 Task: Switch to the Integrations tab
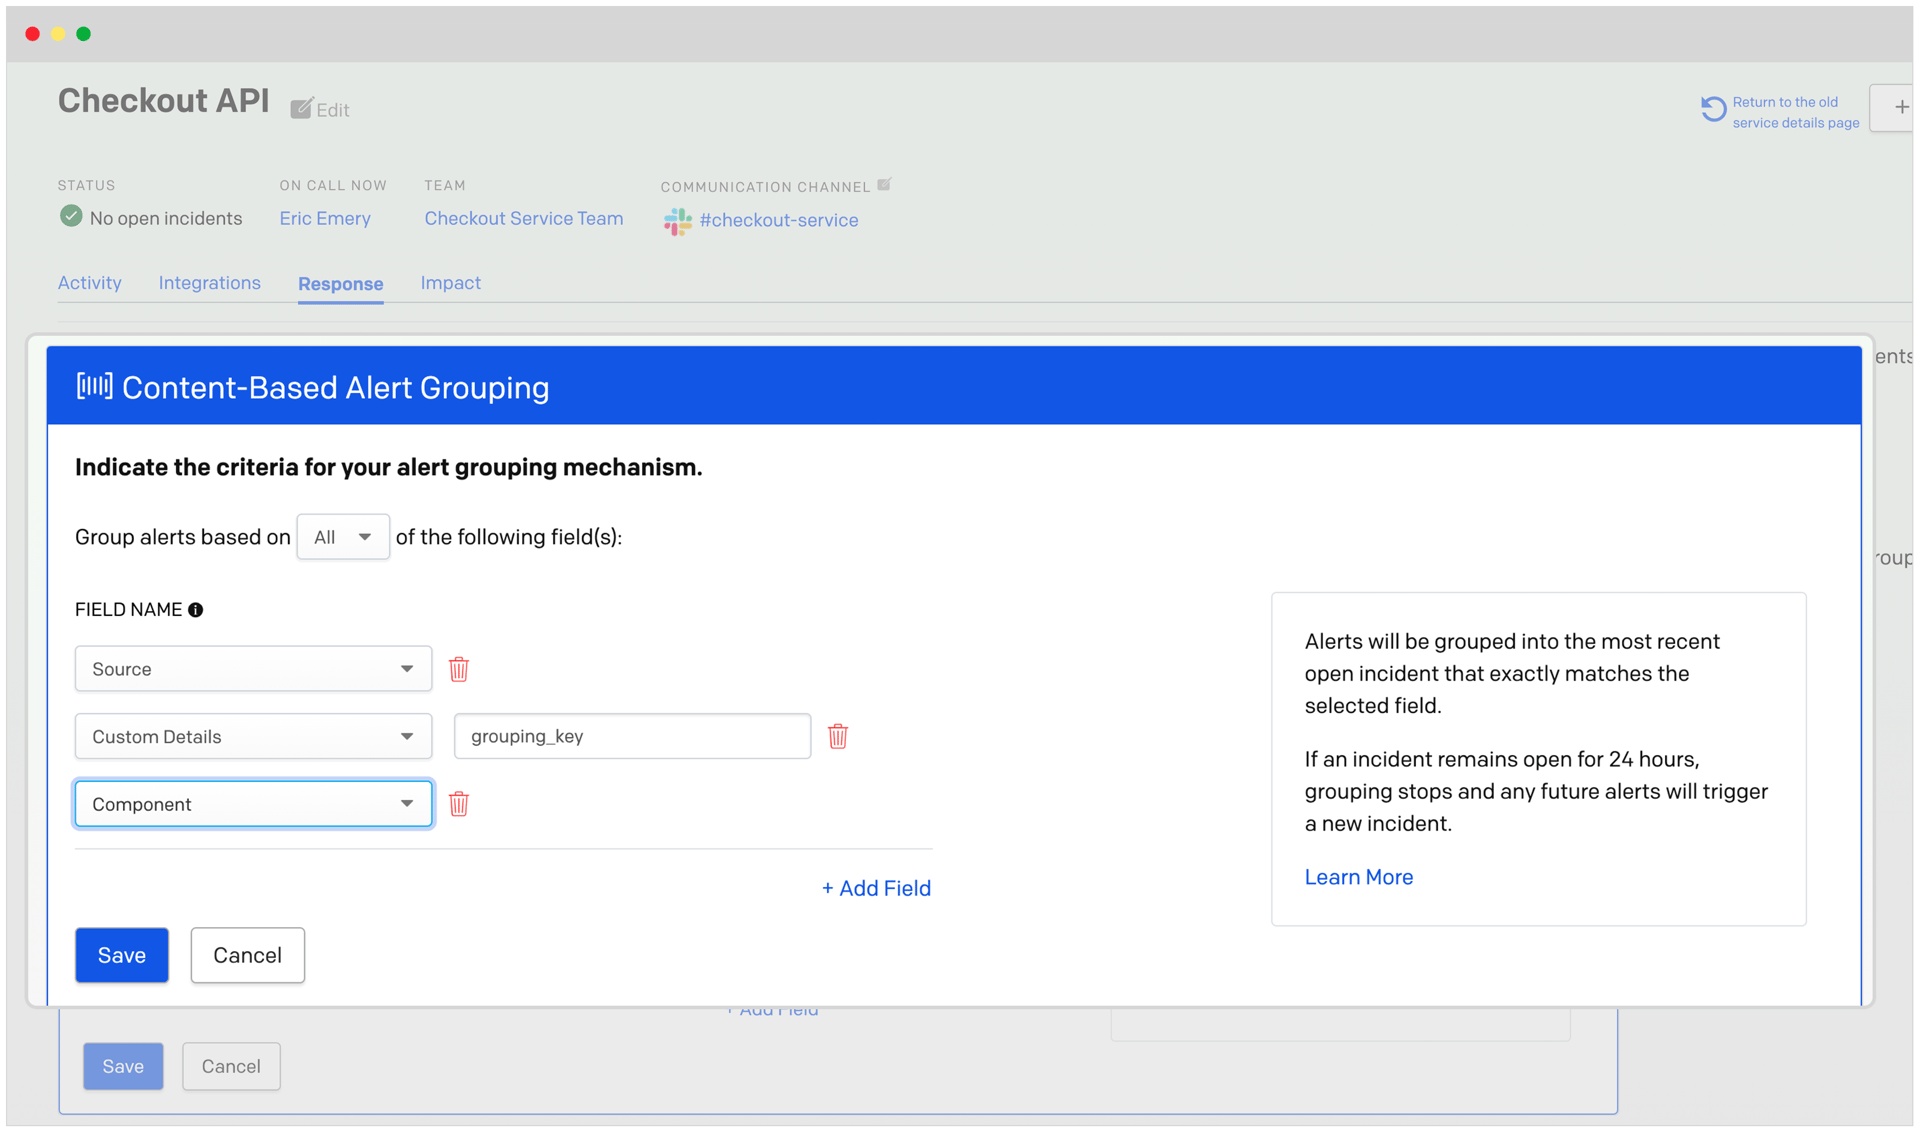coord(209,283)
